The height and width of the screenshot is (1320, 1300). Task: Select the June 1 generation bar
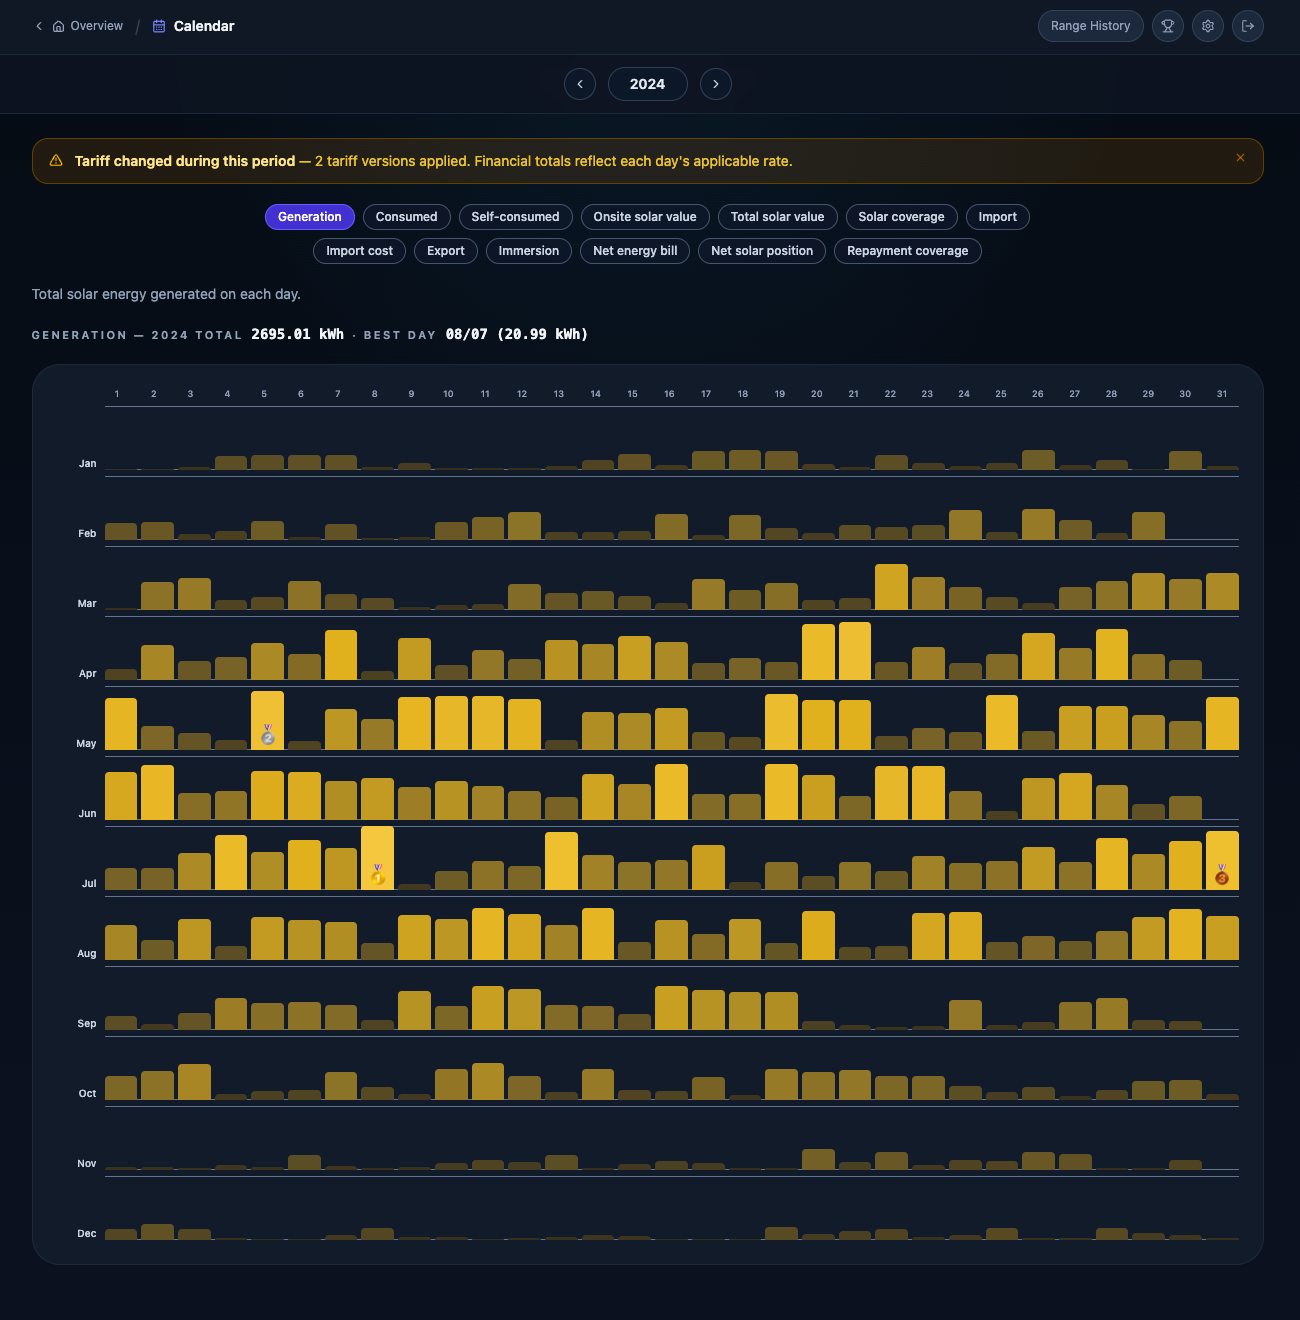(121, 796)
